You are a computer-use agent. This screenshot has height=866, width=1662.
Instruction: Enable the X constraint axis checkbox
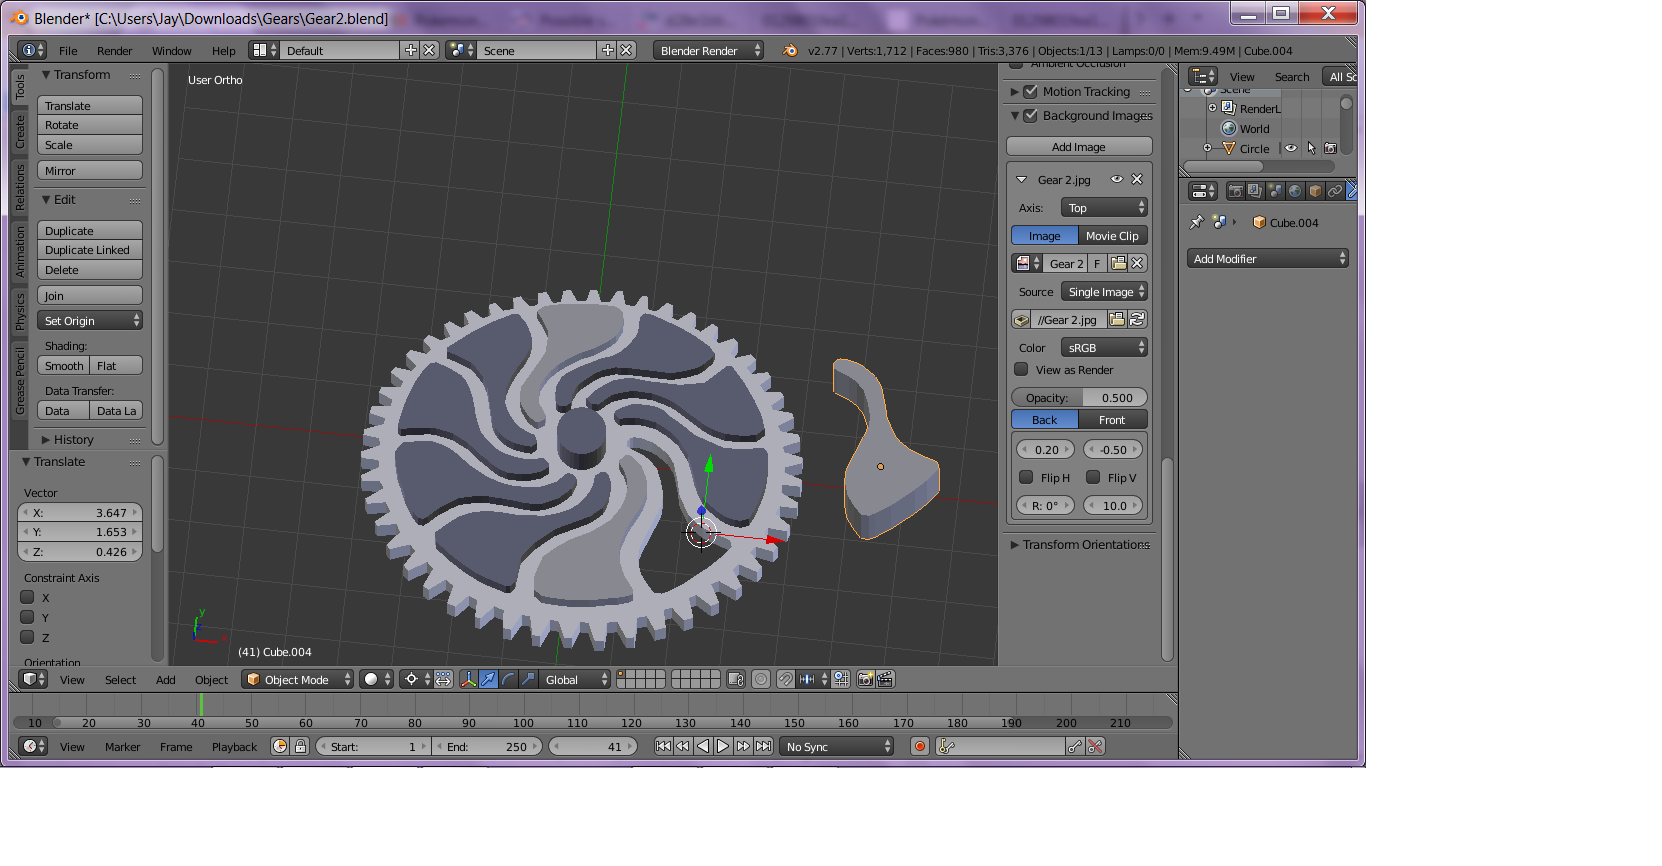click(x=28, y=597)
